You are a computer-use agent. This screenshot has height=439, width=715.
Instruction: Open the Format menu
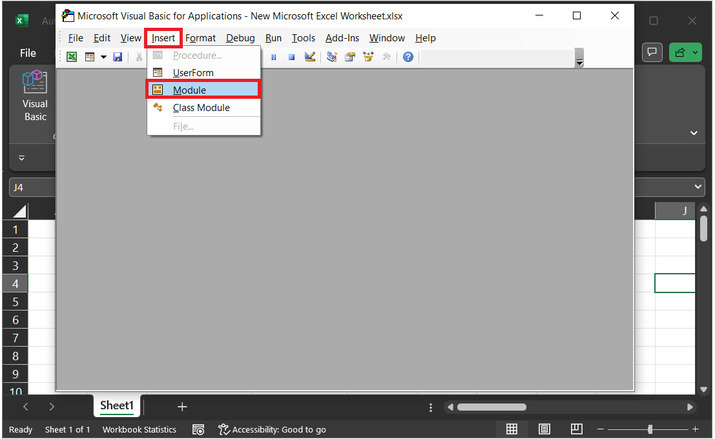coord(200,38)
